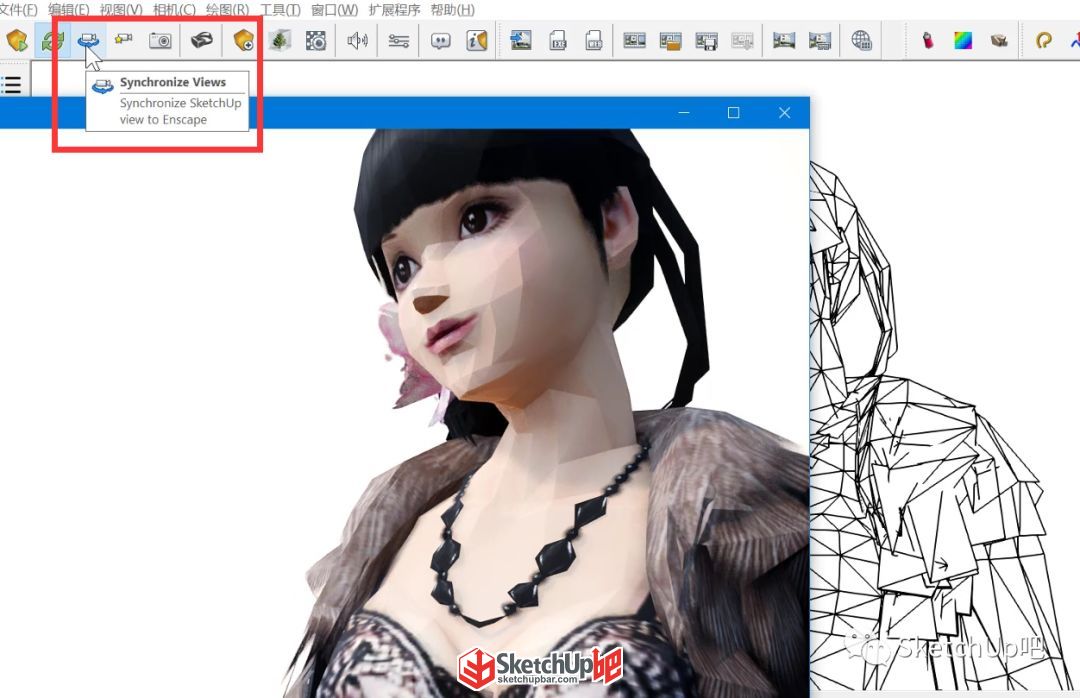Click the Synchronize Views camera icon
This screenshot has height=698, width=1080.
pyautogui.click(x=87, y=41)
